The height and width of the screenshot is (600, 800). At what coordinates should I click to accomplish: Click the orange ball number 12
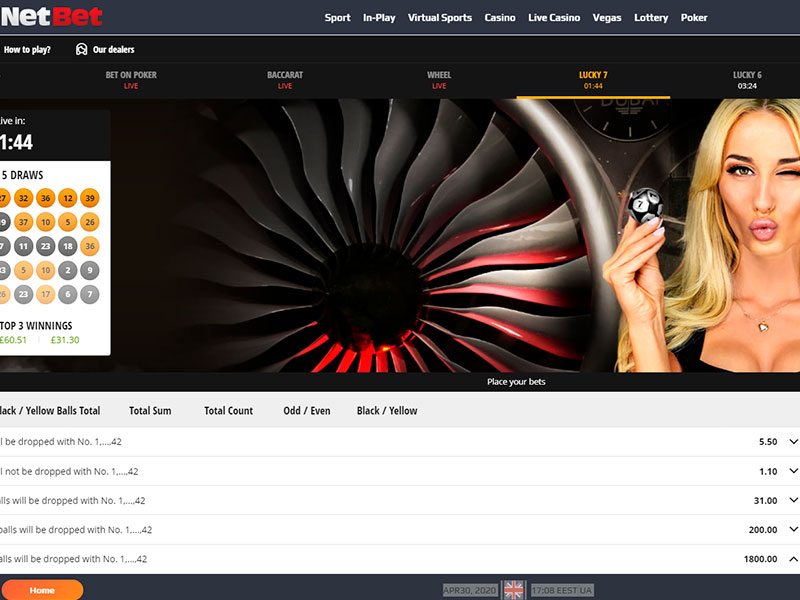click(x=68, y=198)
